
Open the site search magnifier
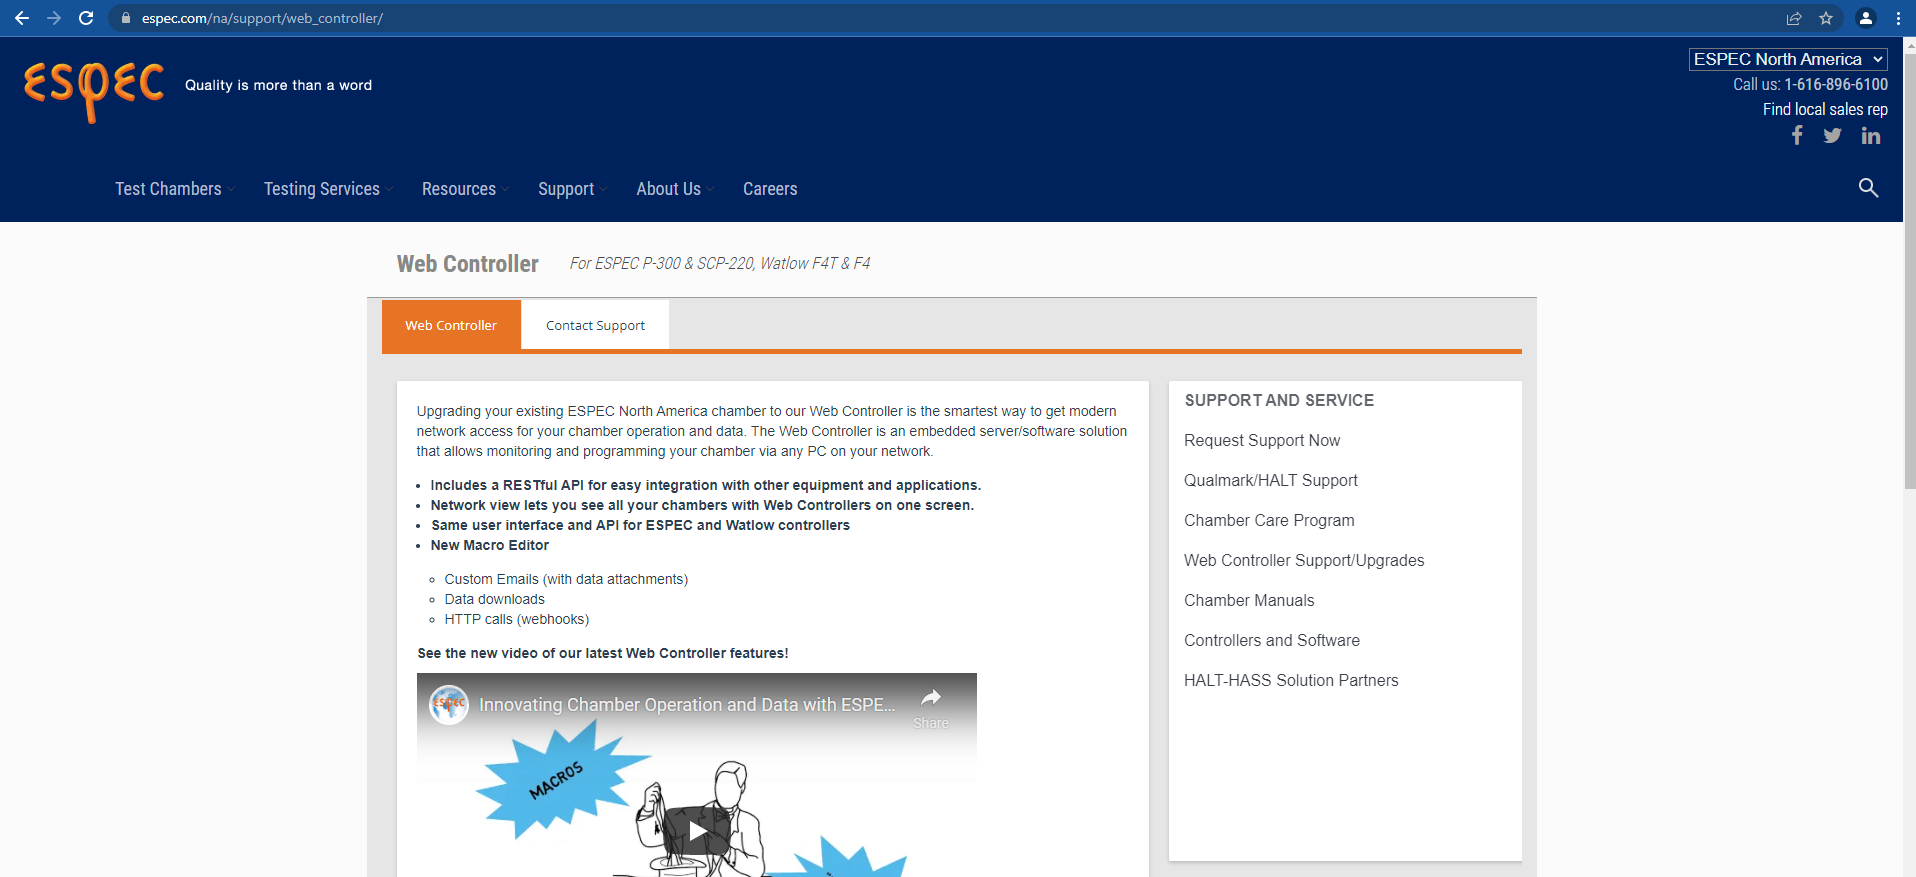click(1868, 188)
